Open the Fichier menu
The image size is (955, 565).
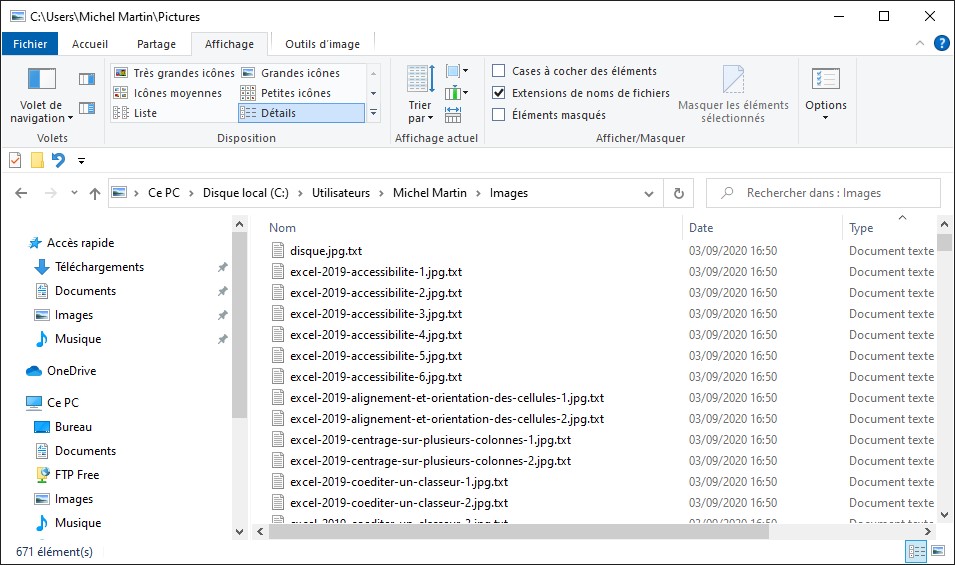[30, 44]
